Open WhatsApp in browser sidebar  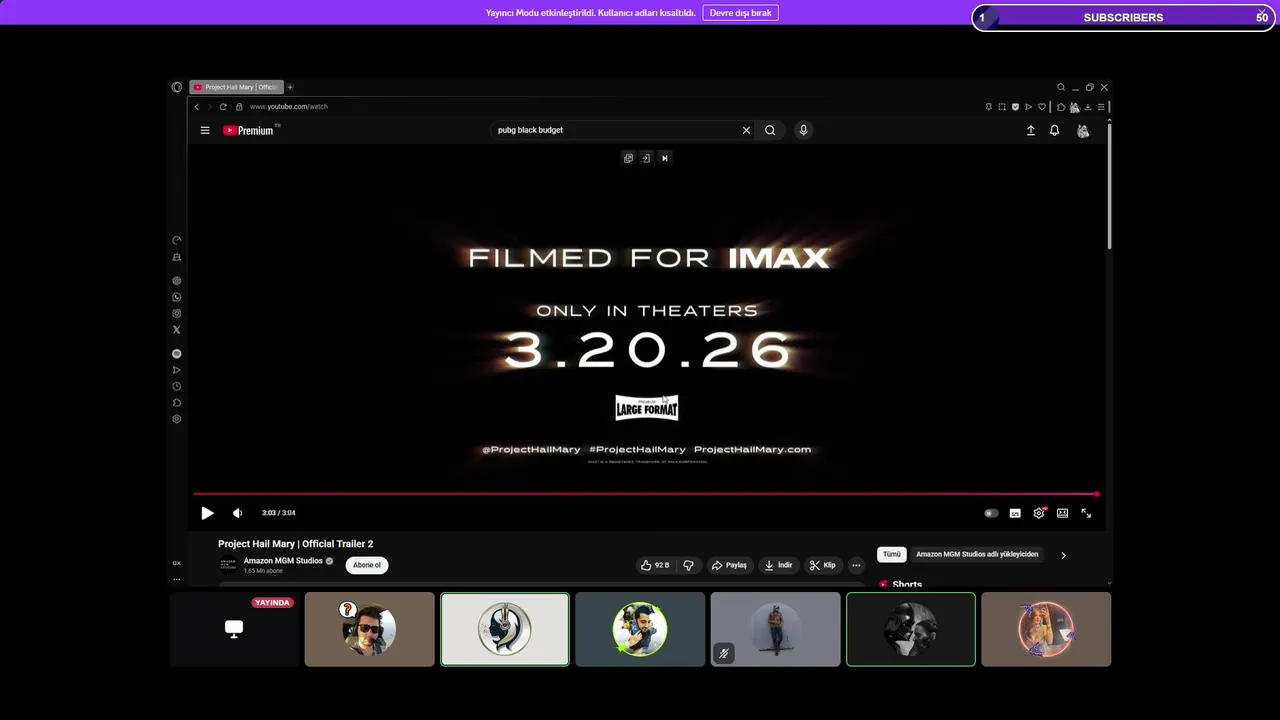[x=177, y=297]
